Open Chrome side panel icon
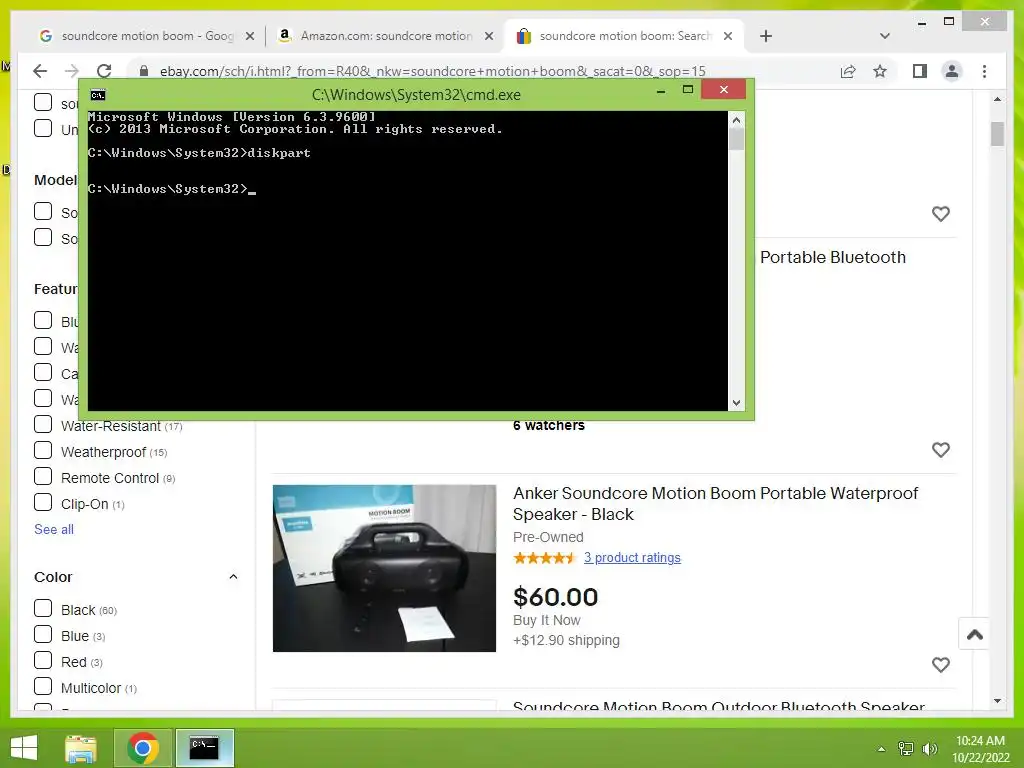The height and width of the screenshot is (768, 1024). click(920, 71)
